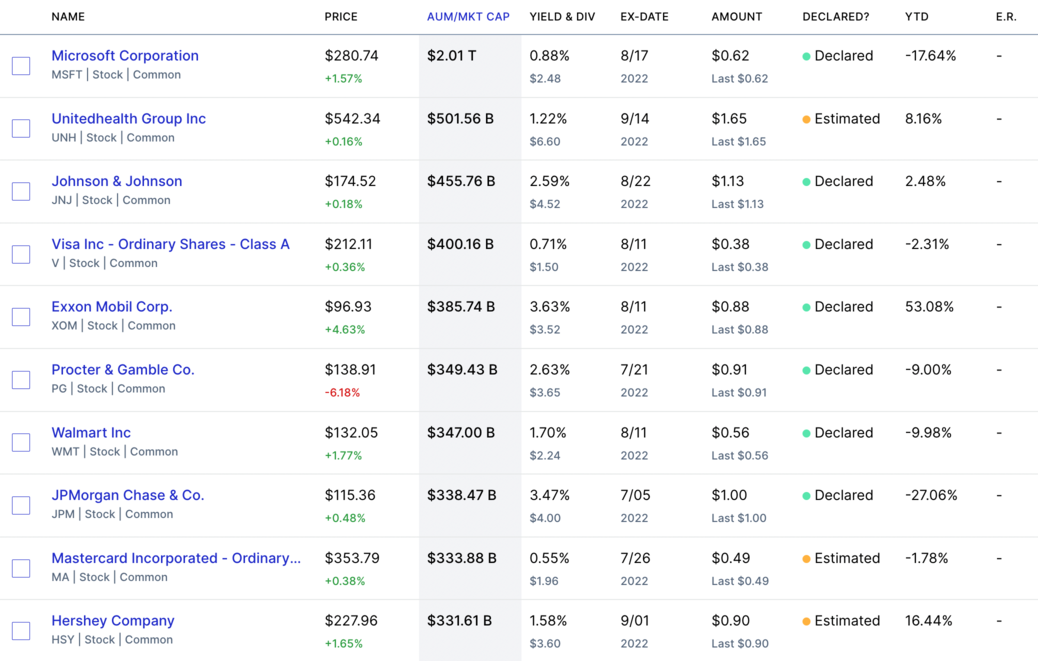Click the $6.60 annual dividend for Unitedhealth
1038x661 pixels.
click(x=545, y=142)
